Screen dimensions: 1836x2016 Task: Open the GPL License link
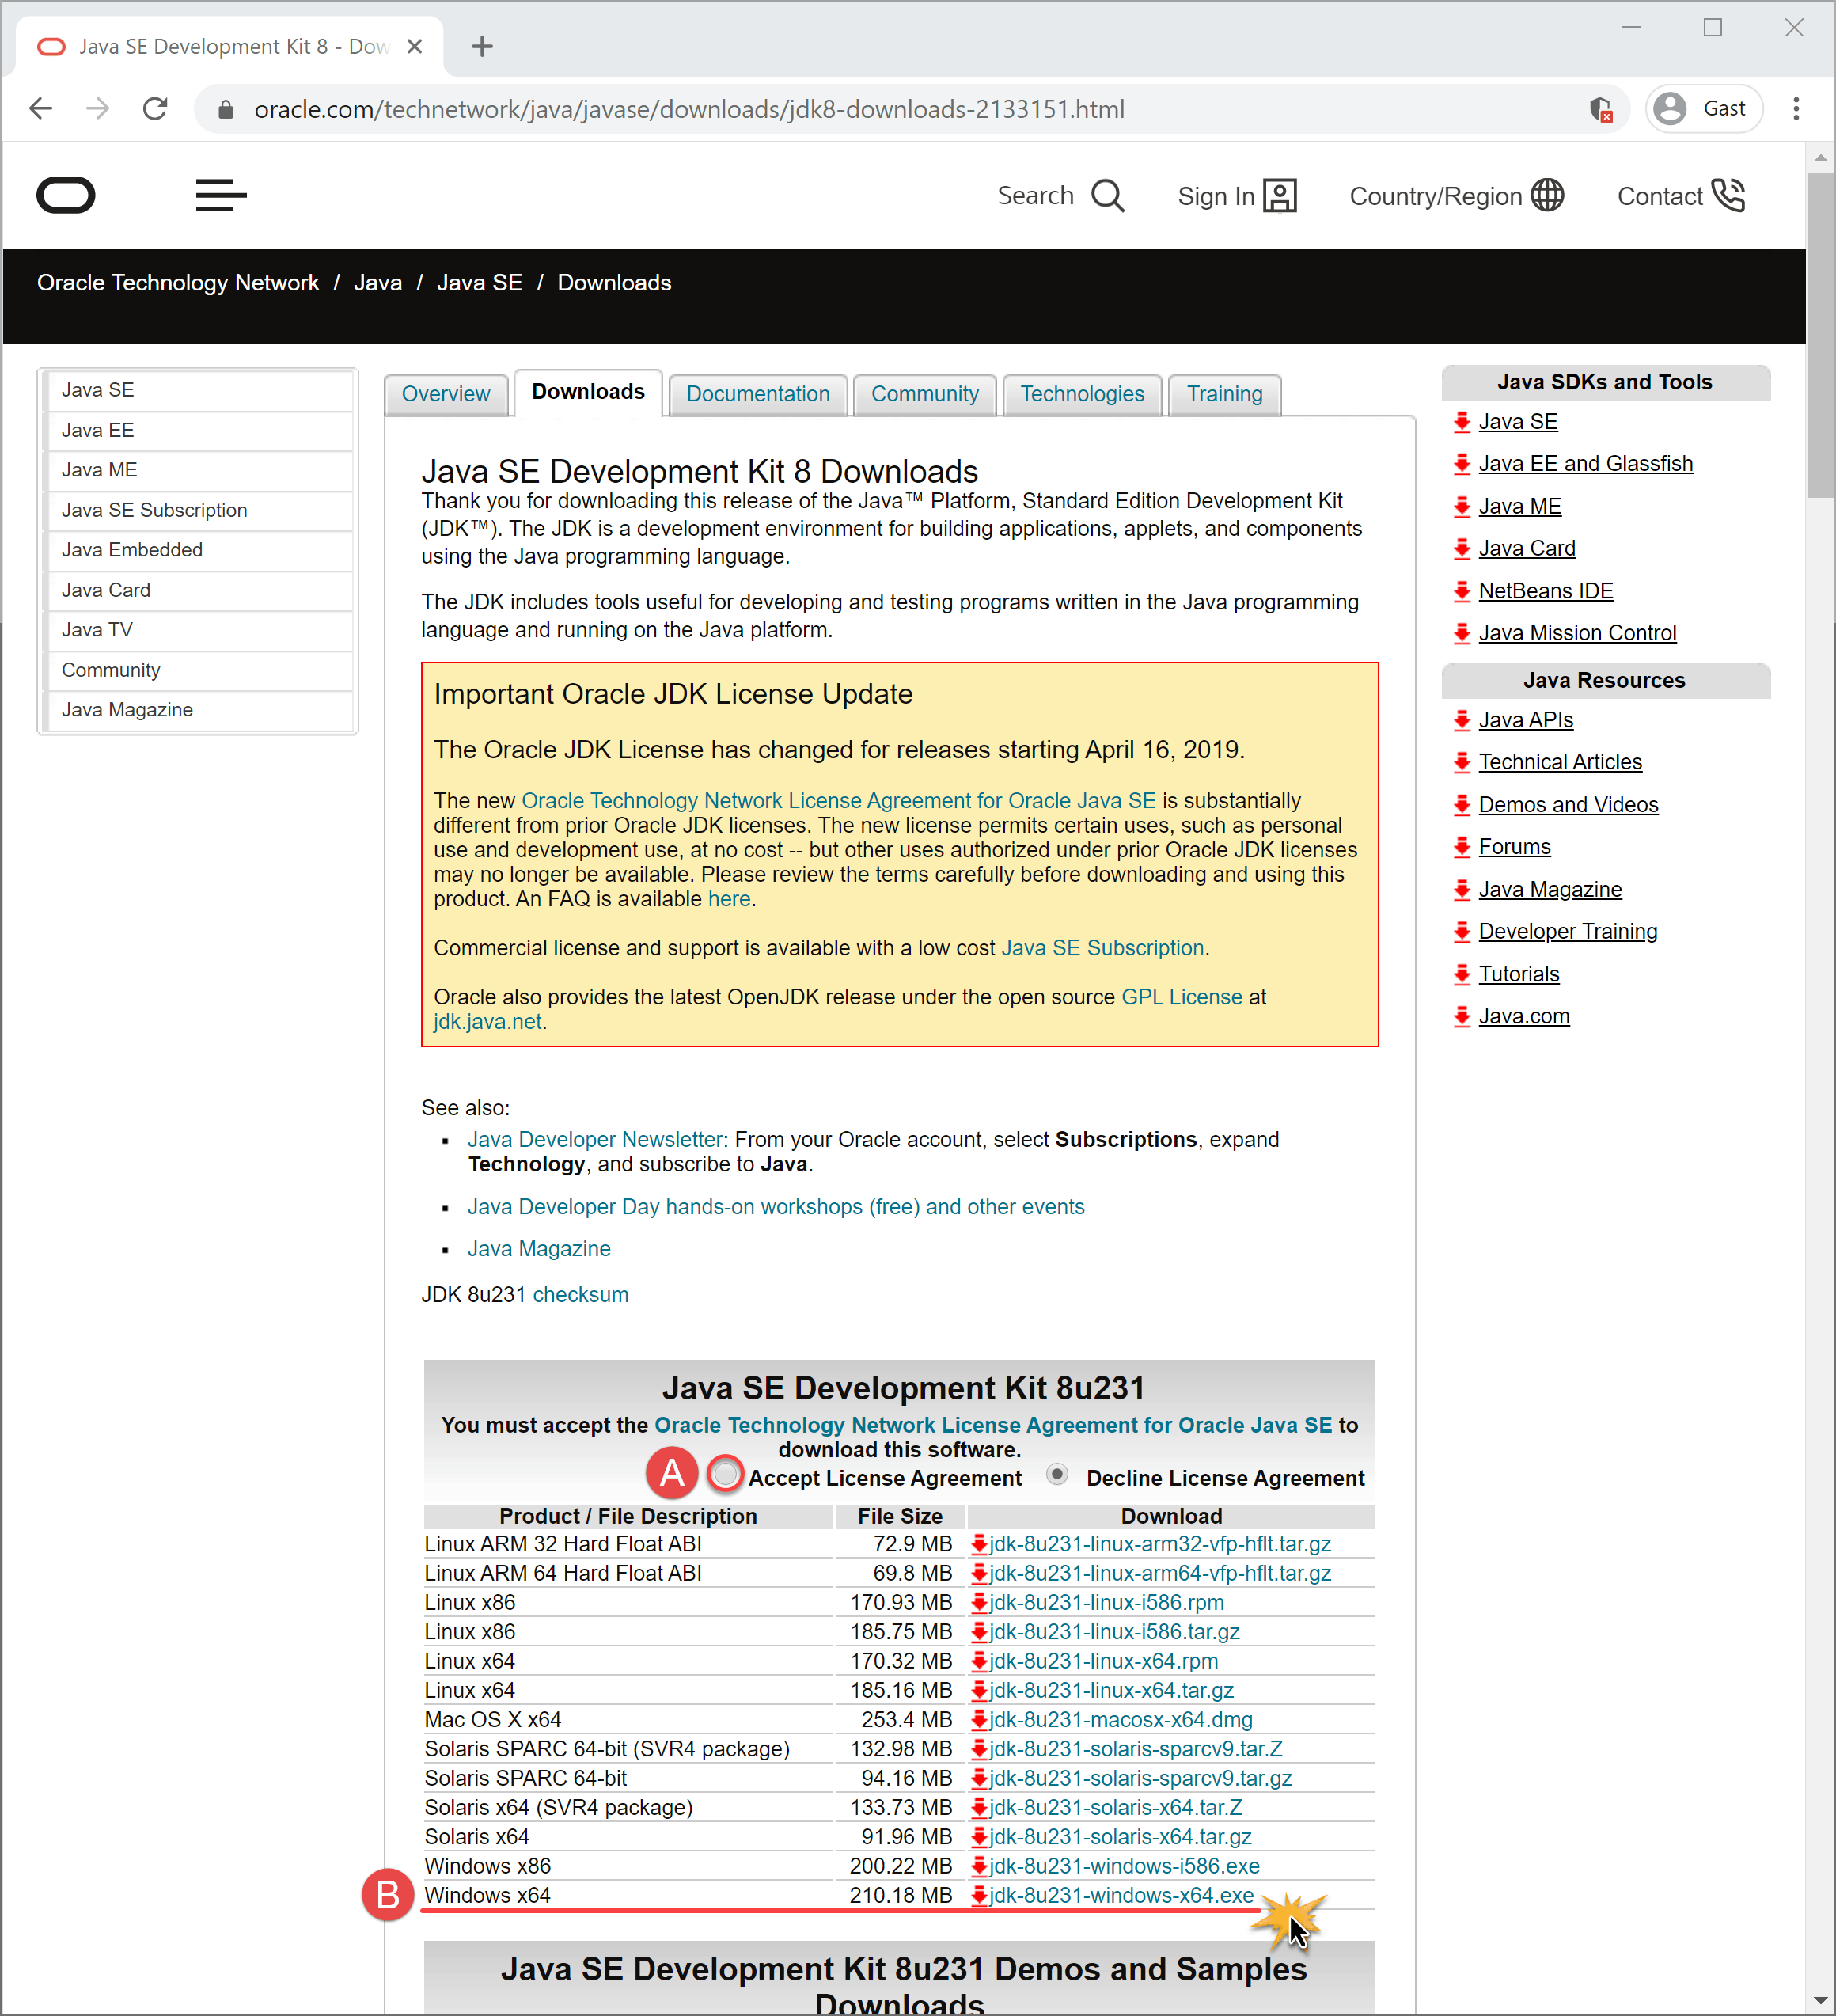point(1182,997)
